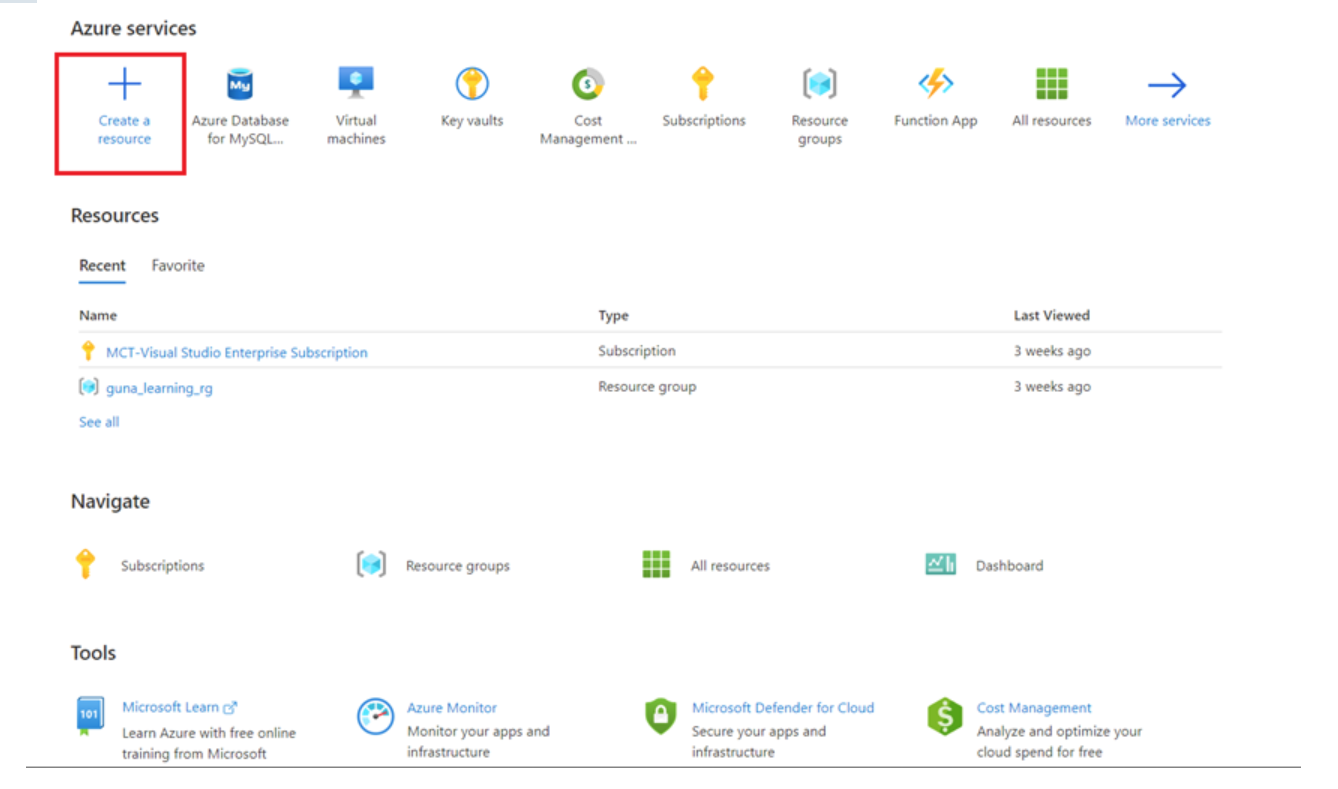Open the guna_learning_rg resource group link
This screenshot has height=789, width=1338.
159,388
